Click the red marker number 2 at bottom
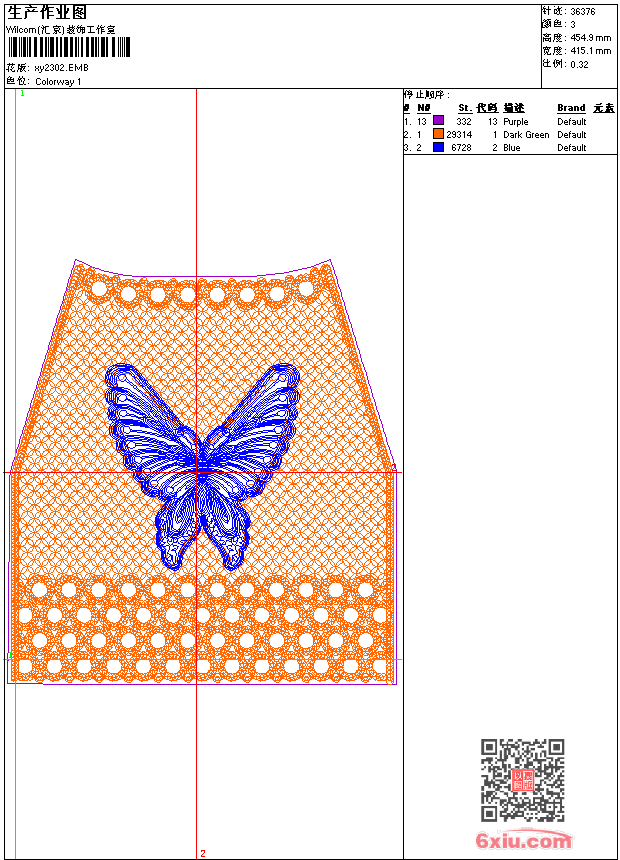Image resolution: width=620 pixels, height=860 pixels. coord(203,853)
